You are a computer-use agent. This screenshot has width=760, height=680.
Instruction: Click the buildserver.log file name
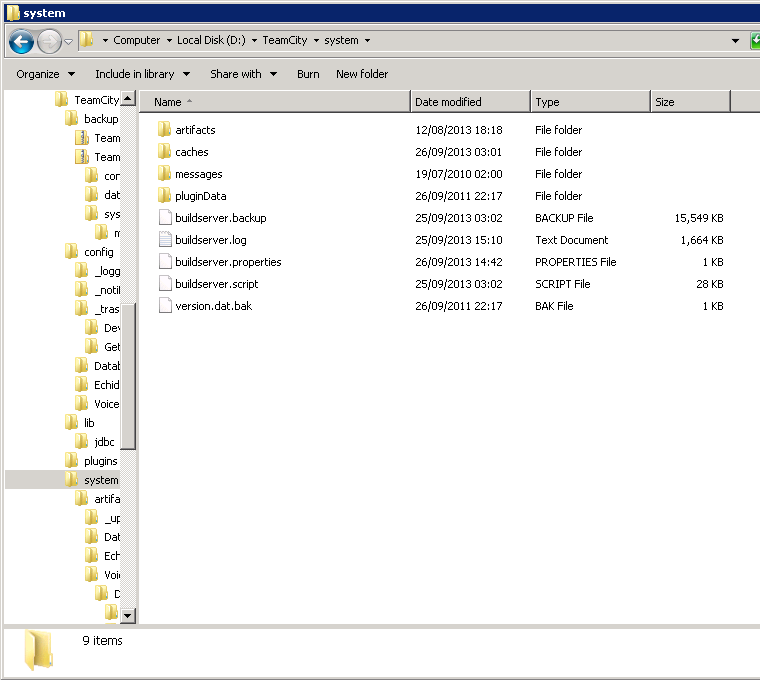pyautogui.click(x=211, y=240)
